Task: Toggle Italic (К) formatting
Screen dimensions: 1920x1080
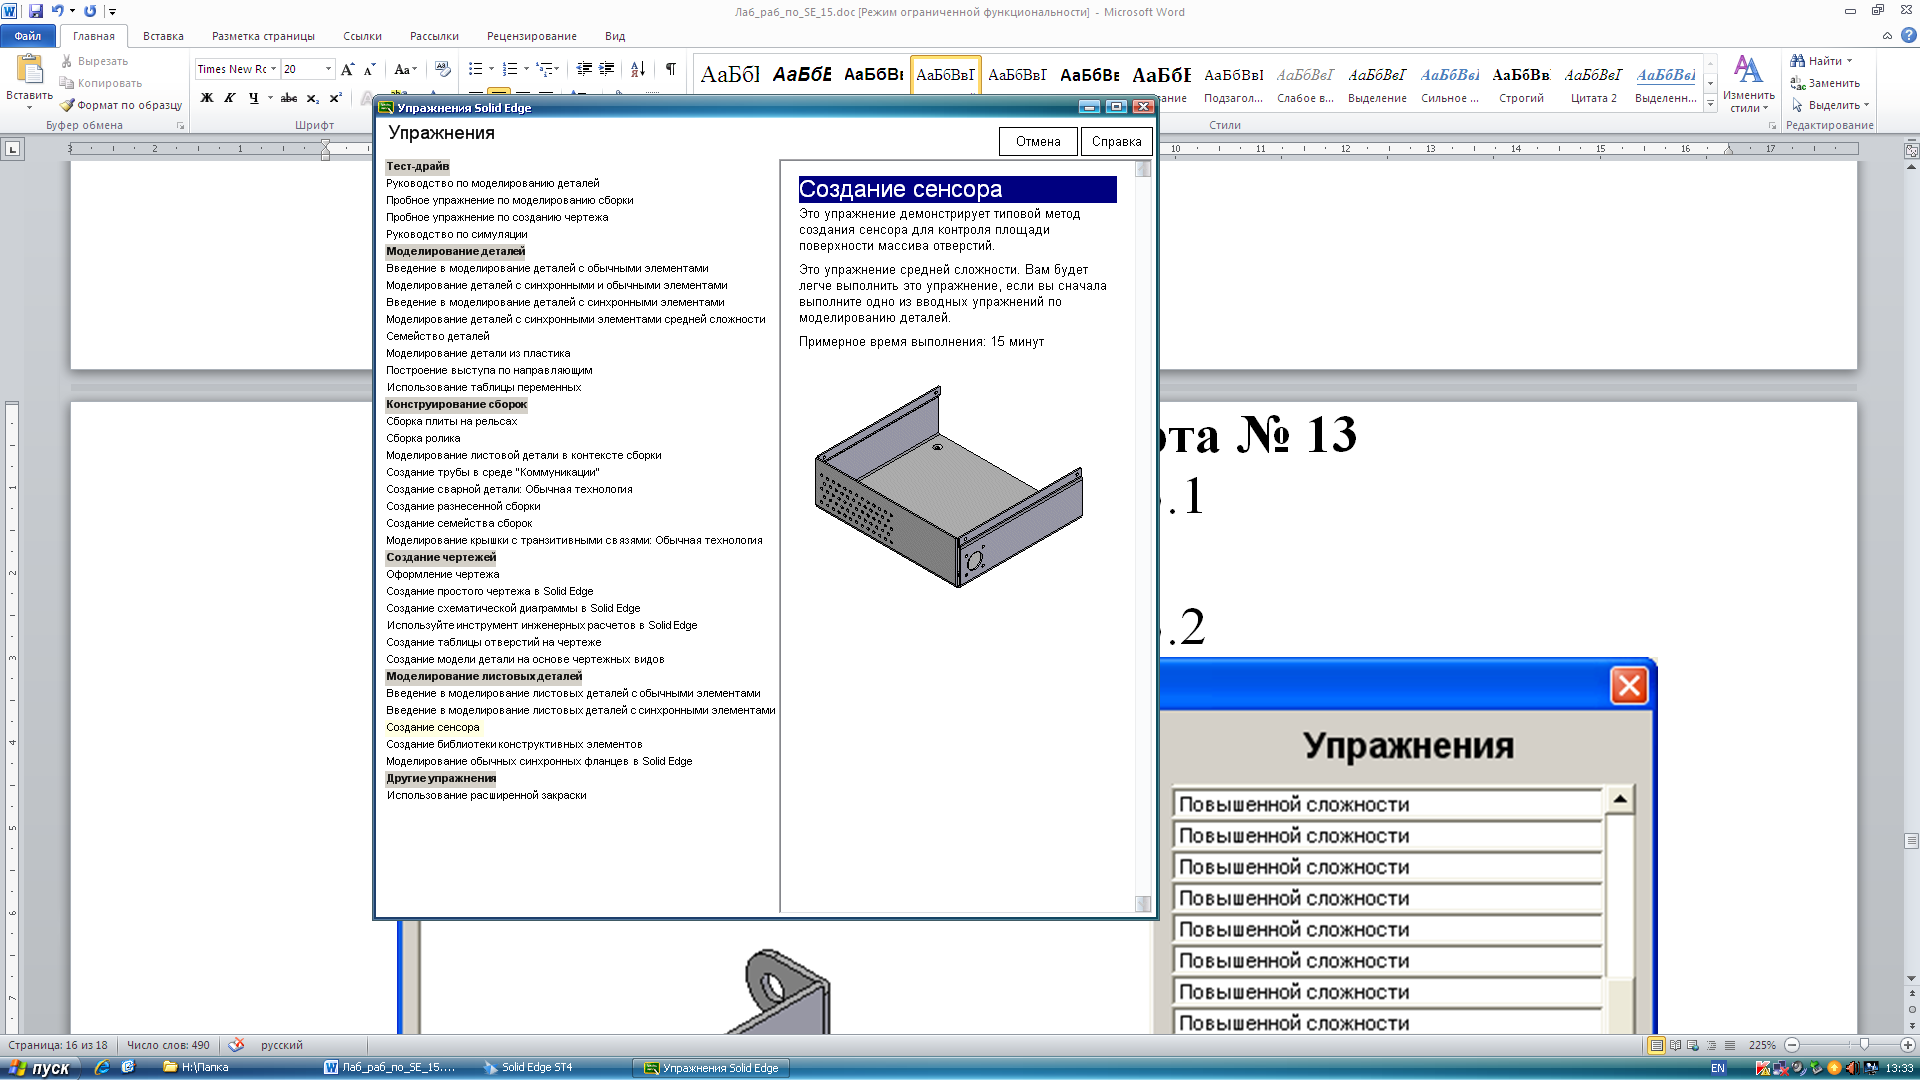Action: [230, 98]
